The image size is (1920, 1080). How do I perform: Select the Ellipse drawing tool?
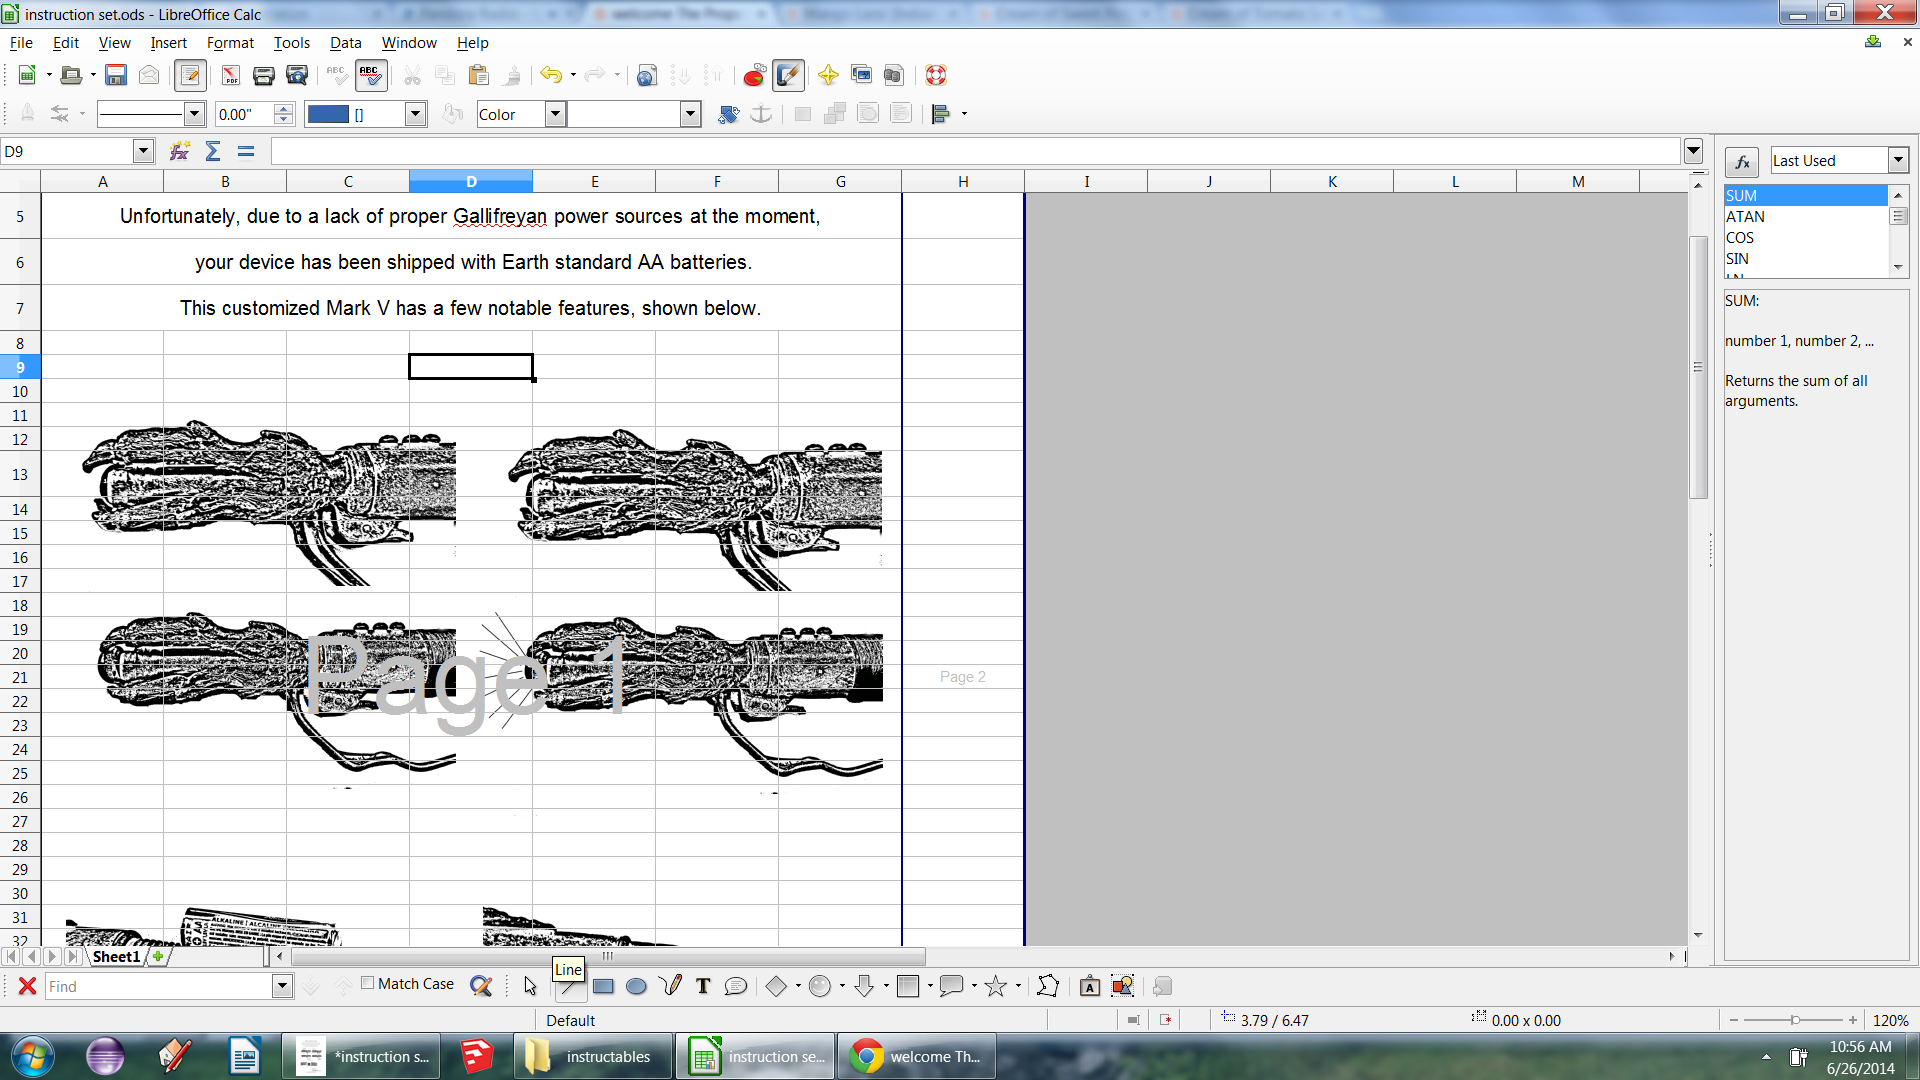tap(636, 986)
